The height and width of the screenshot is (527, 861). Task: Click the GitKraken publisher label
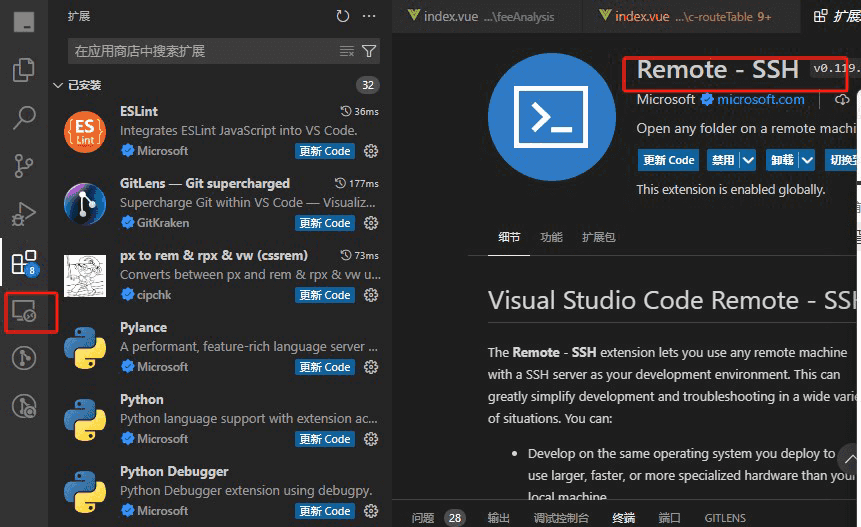163,222
